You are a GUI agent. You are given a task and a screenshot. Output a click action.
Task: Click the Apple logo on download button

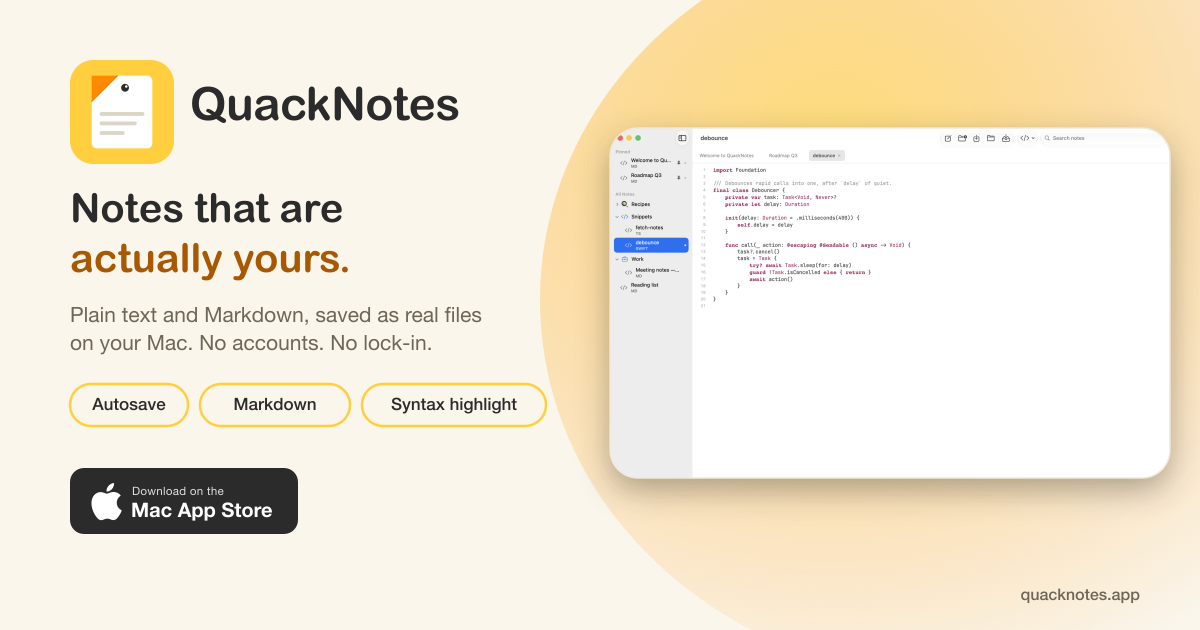coord(106,501)
